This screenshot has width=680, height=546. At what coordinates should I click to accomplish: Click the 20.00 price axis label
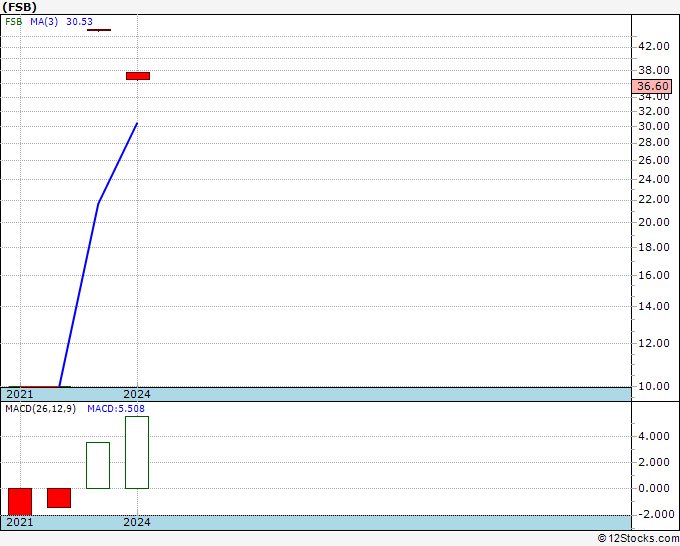(x=654, y=222)
